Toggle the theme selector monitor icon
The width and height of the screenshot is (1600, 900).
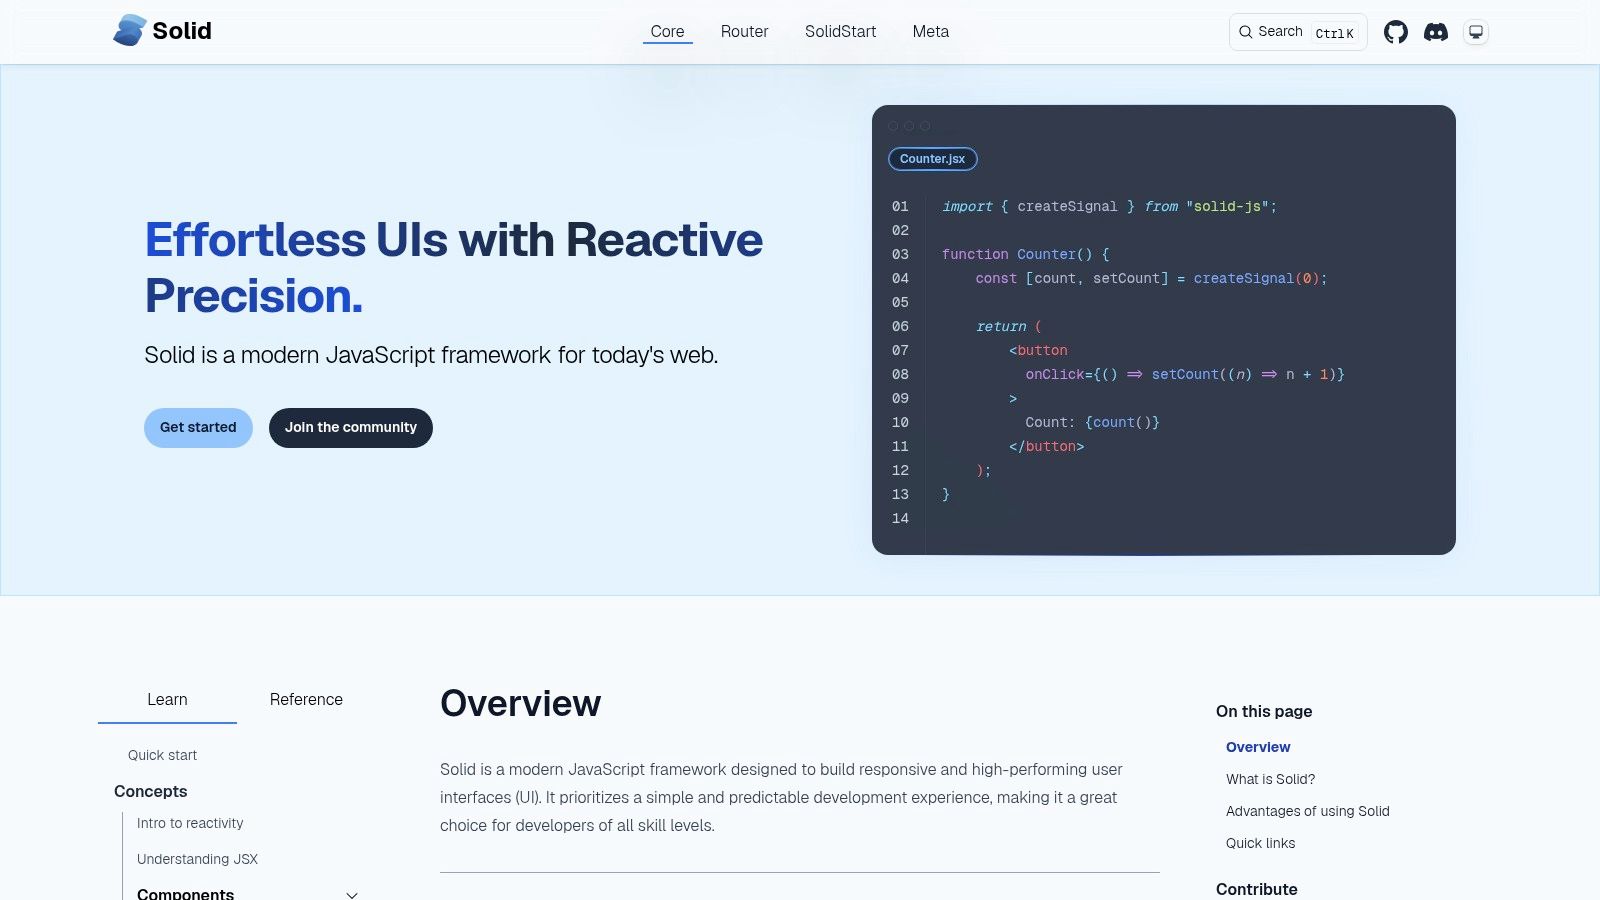(x=1476, y=32)
